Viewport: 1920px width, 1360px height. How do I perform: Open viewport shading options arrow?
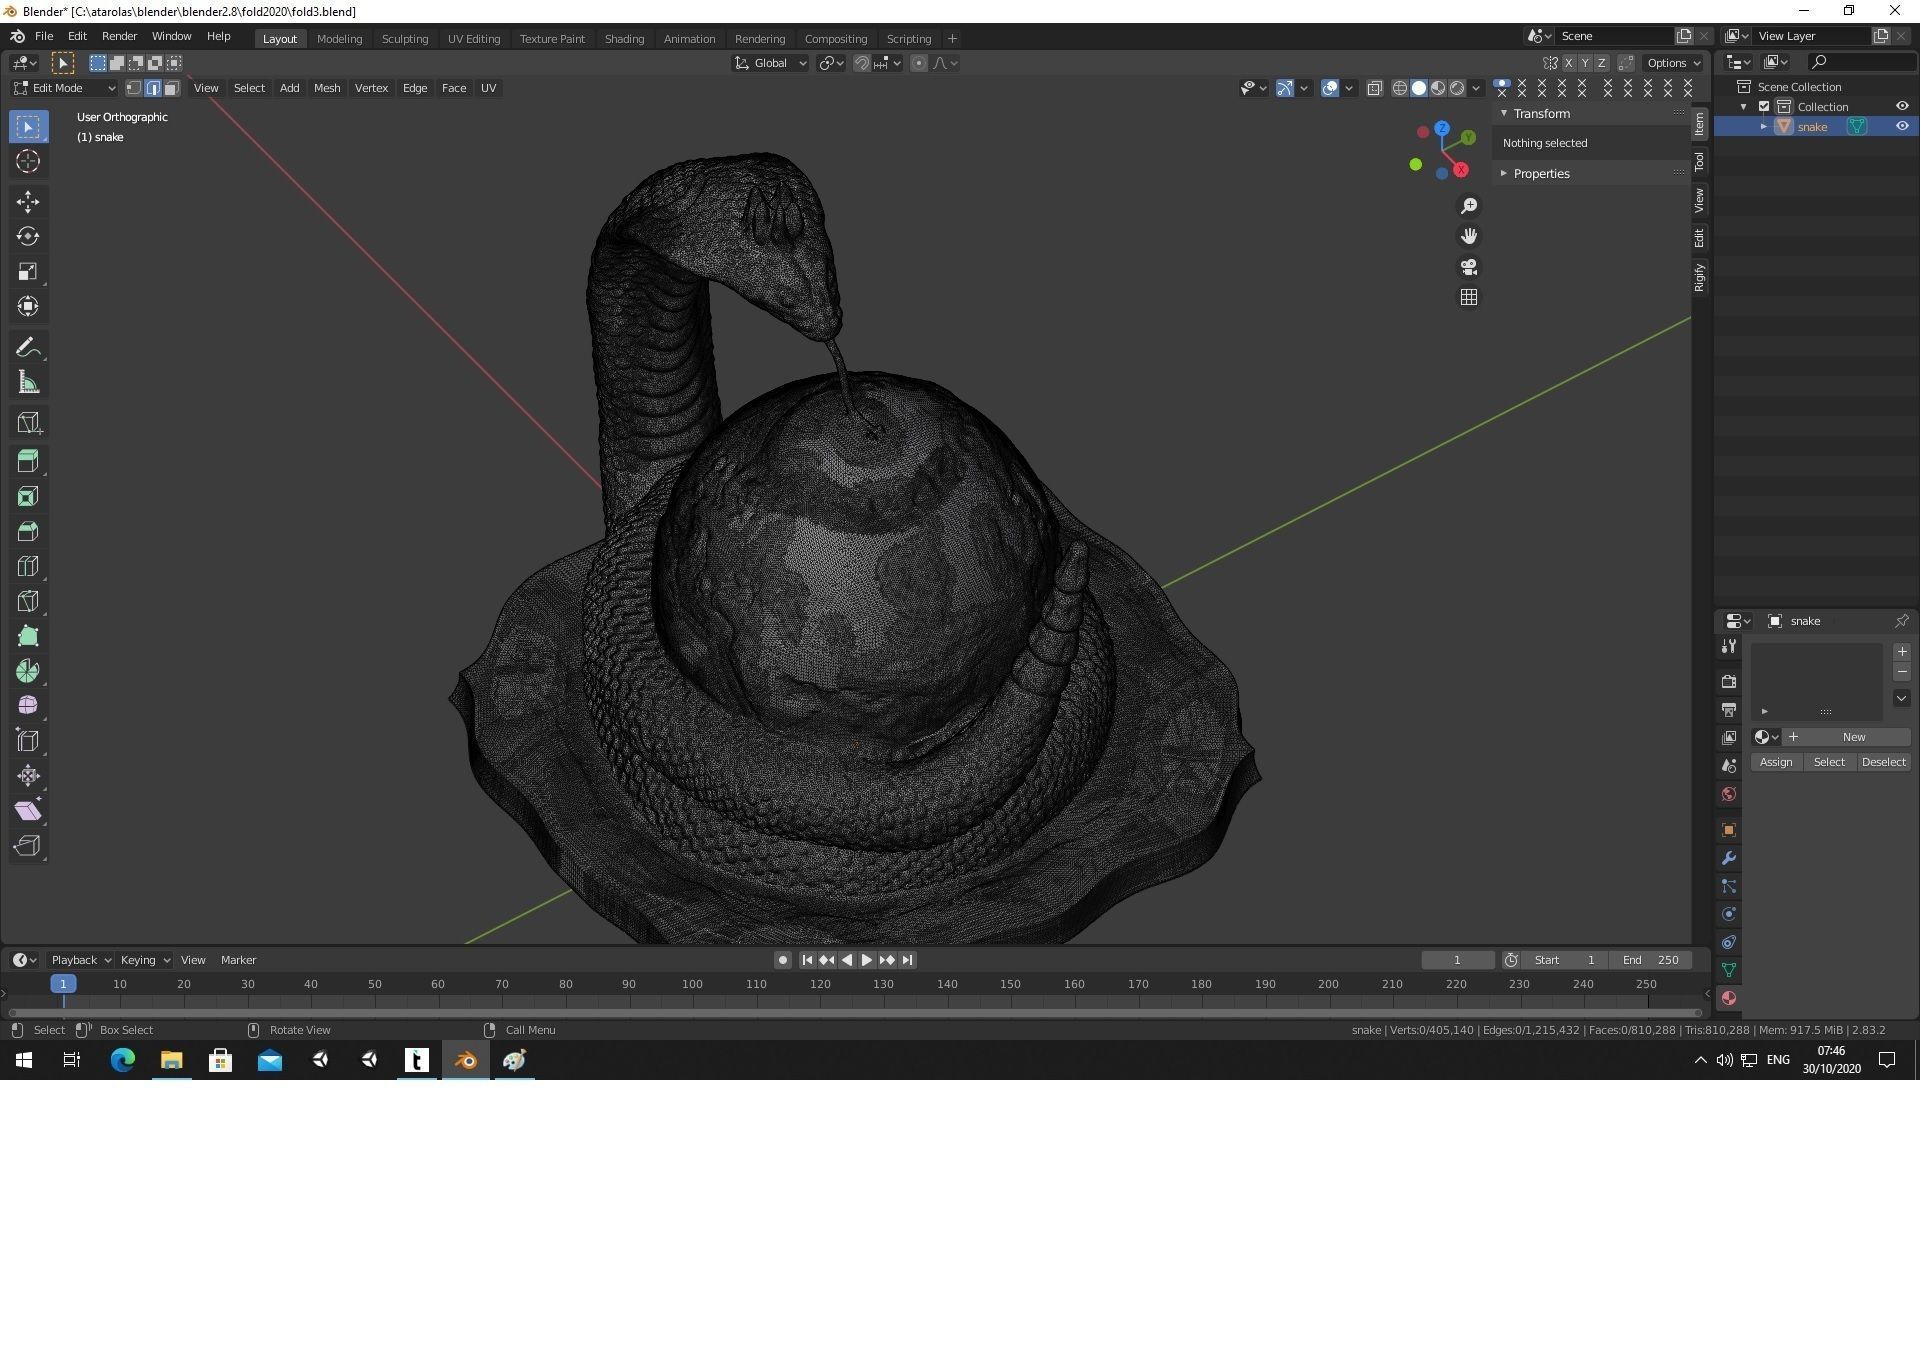[1476, 88]
